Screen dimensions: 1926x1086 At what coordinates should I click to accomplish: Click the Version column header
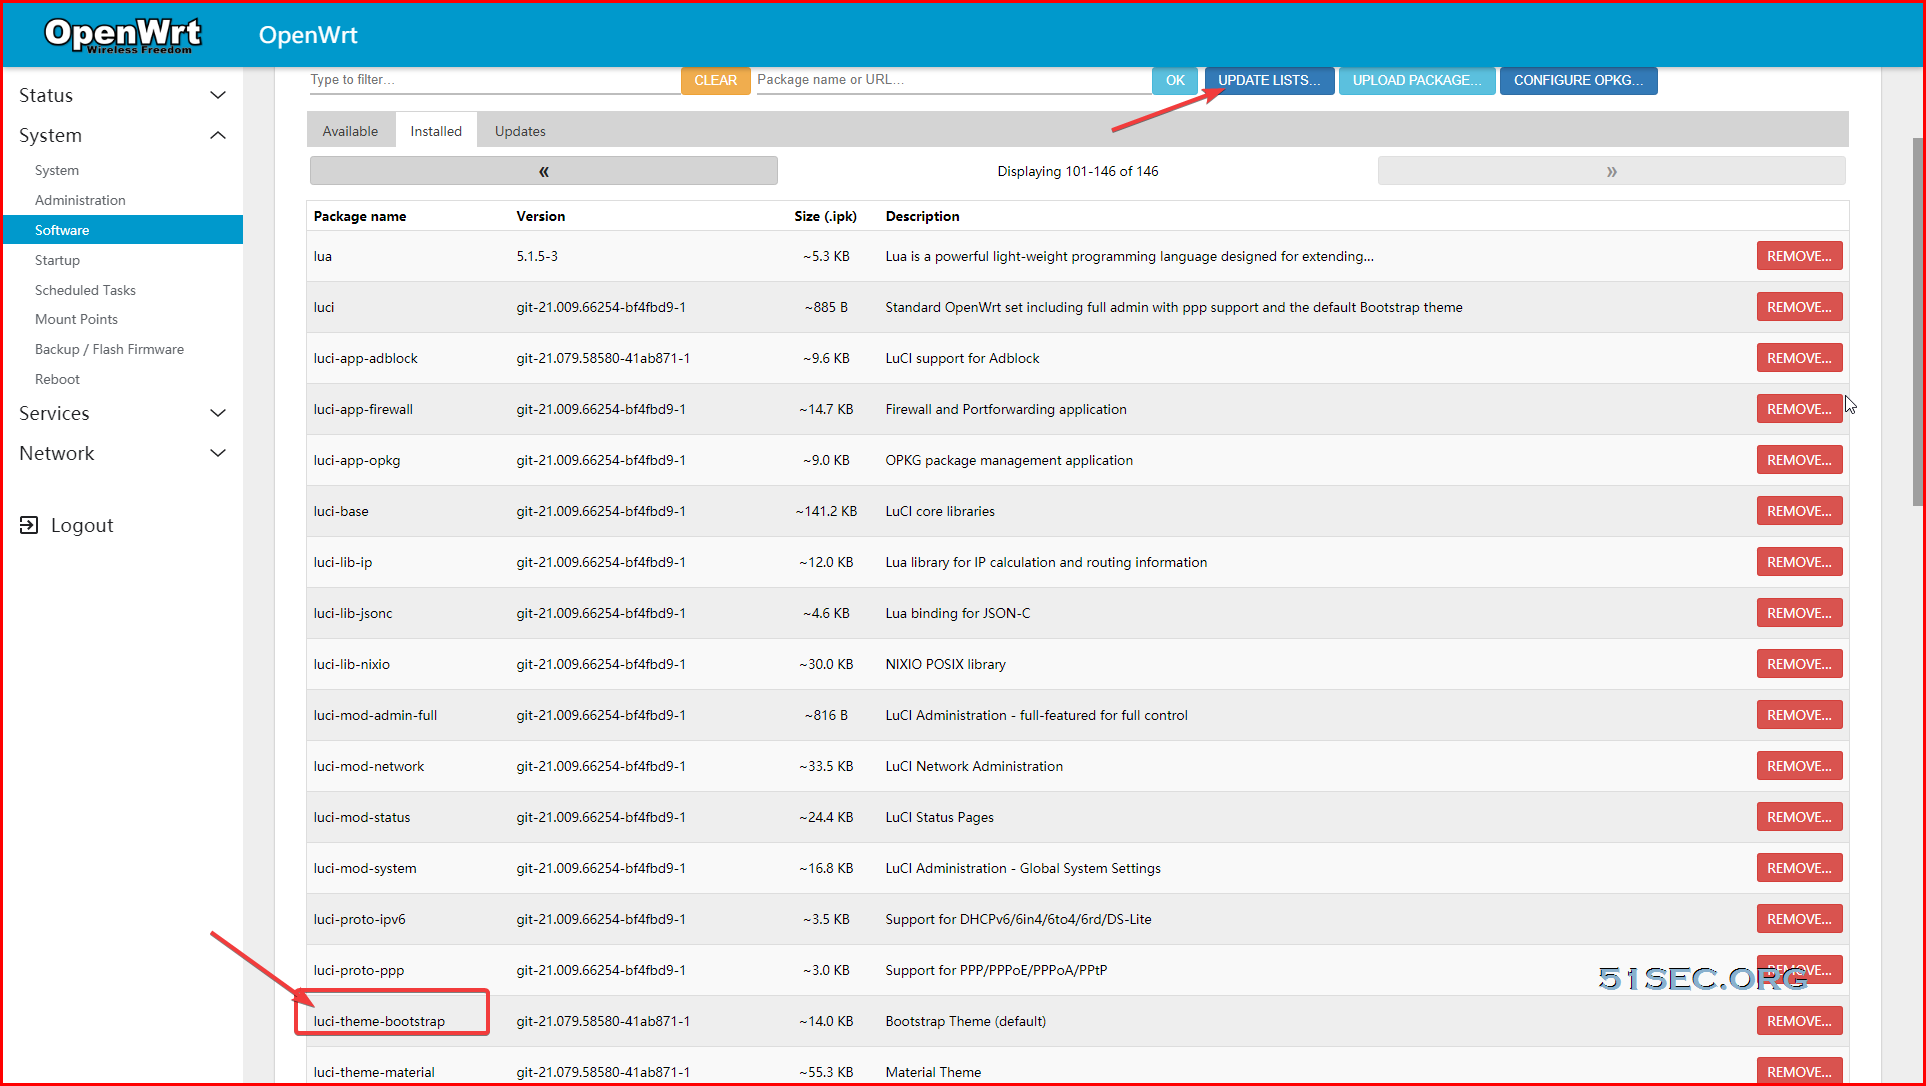coord(541,216)
